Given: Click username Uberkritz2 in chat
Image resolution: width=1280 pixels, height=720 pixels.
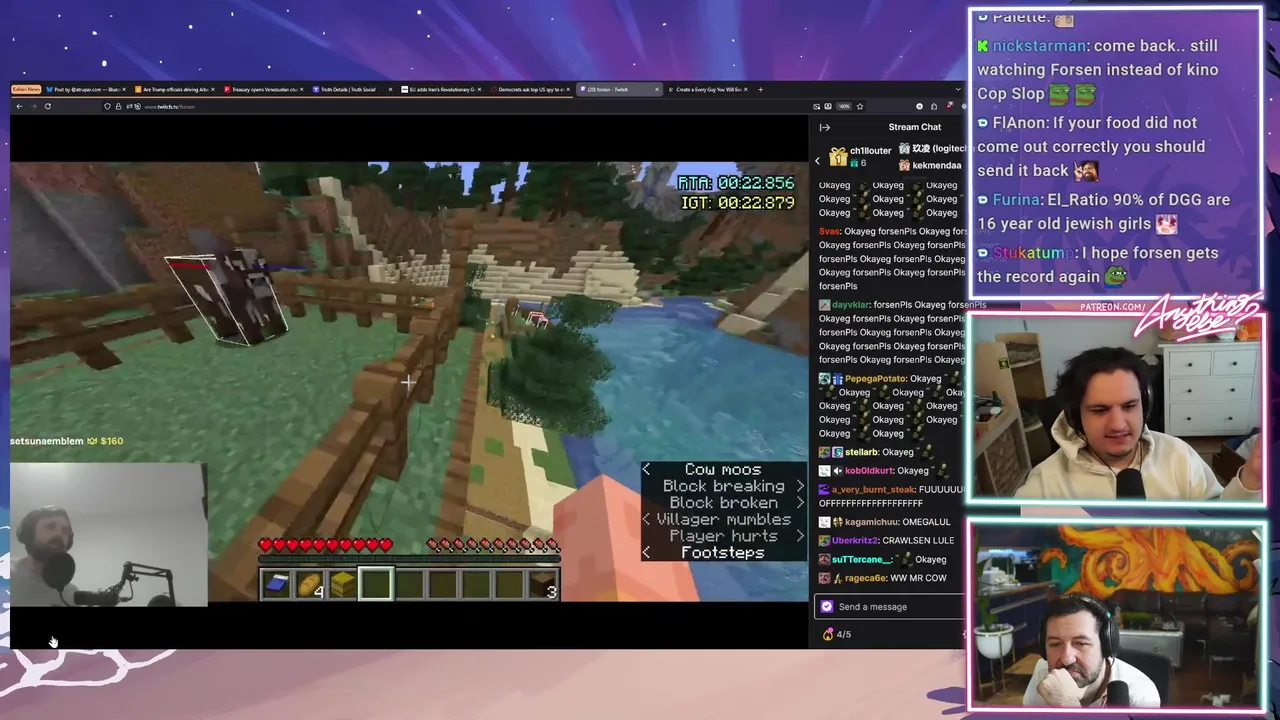Looking at the screenshot, I should click(856, 540).
